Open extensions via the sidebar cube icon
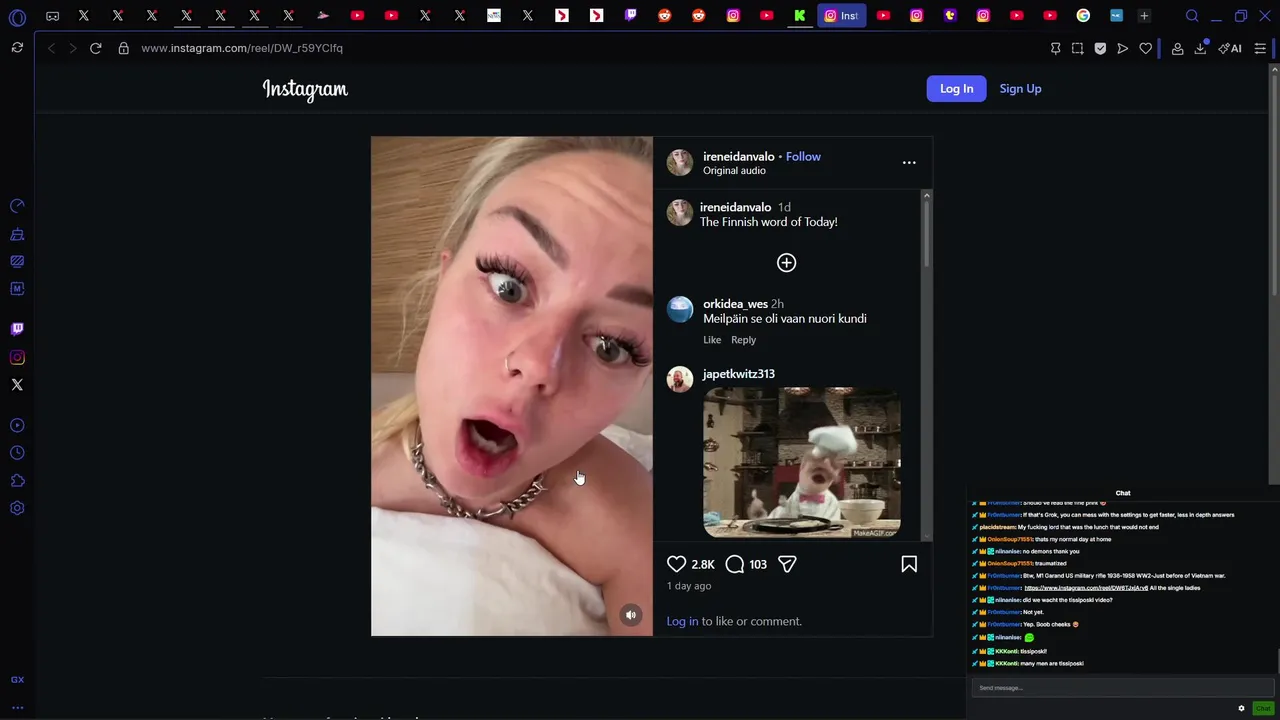The image size is (1280, 720). pyautogui.click(x=17, y=481)
